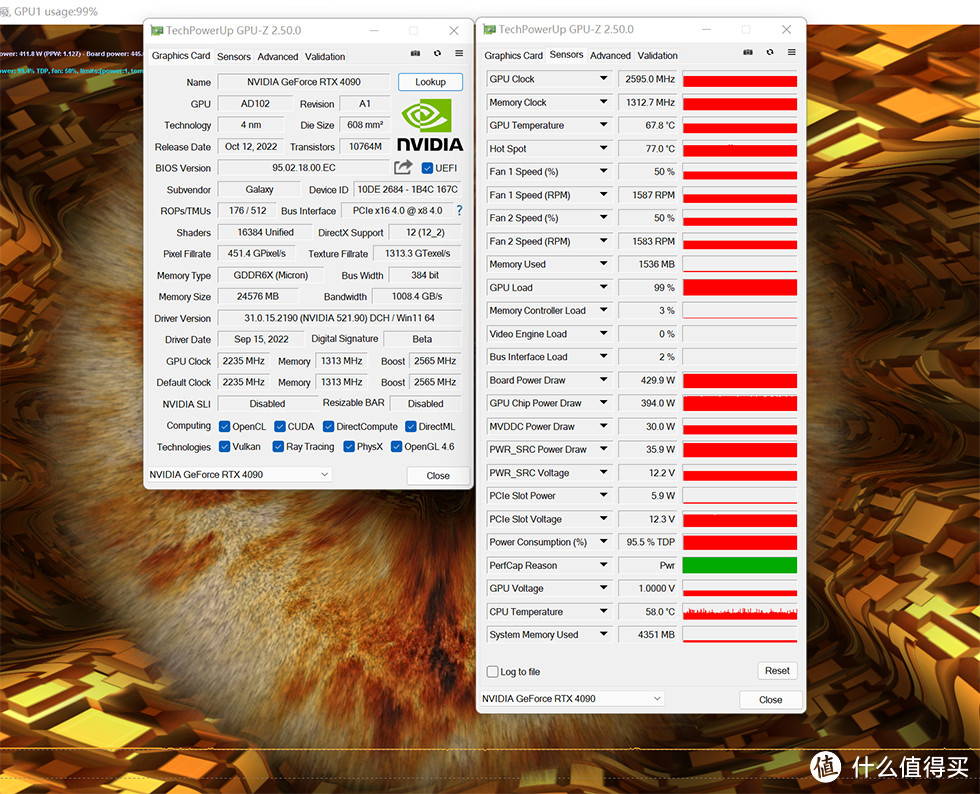The height and width of the screenshot is (794, 980).
Task: Open the hamburger menu in left GPU-Z window
Action: coord(459,54)
